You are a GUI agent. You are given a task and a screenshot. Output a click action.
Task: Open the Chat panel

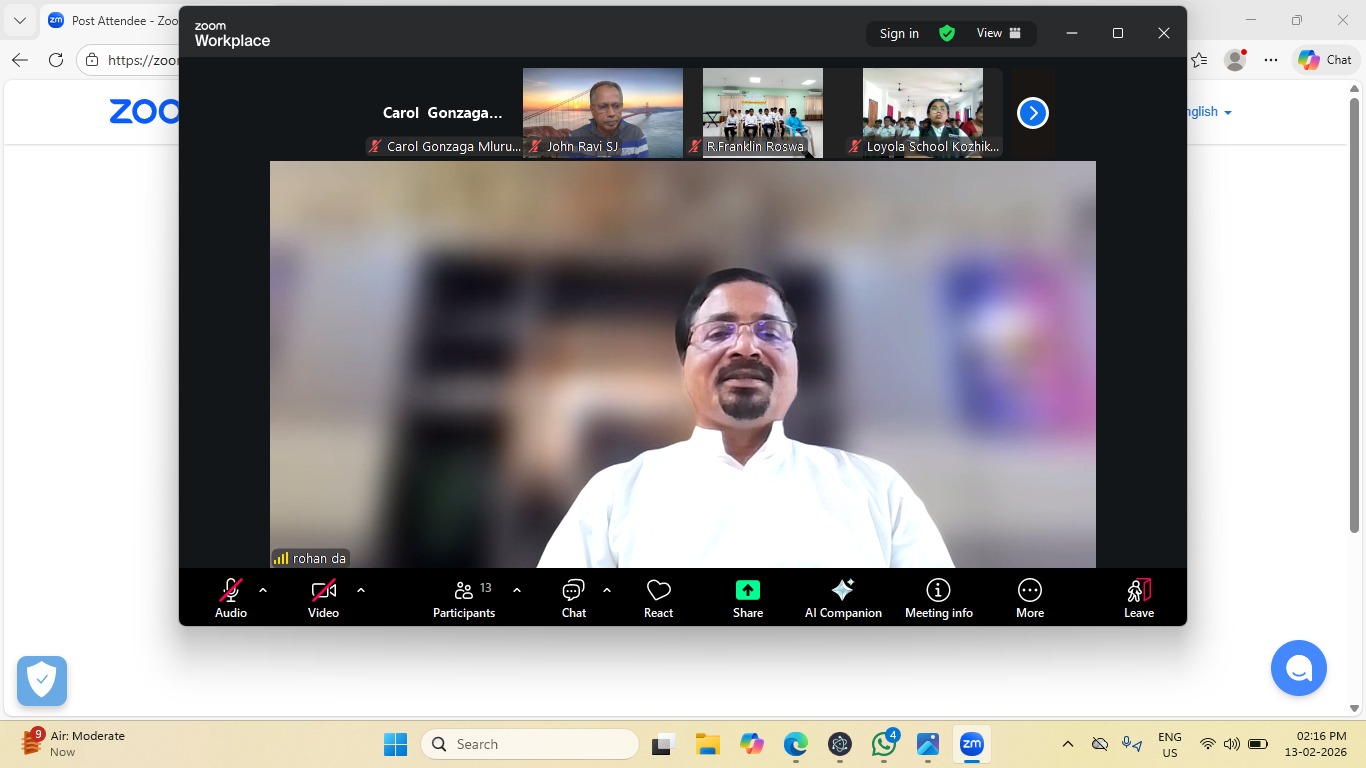[x=573, y=598]
